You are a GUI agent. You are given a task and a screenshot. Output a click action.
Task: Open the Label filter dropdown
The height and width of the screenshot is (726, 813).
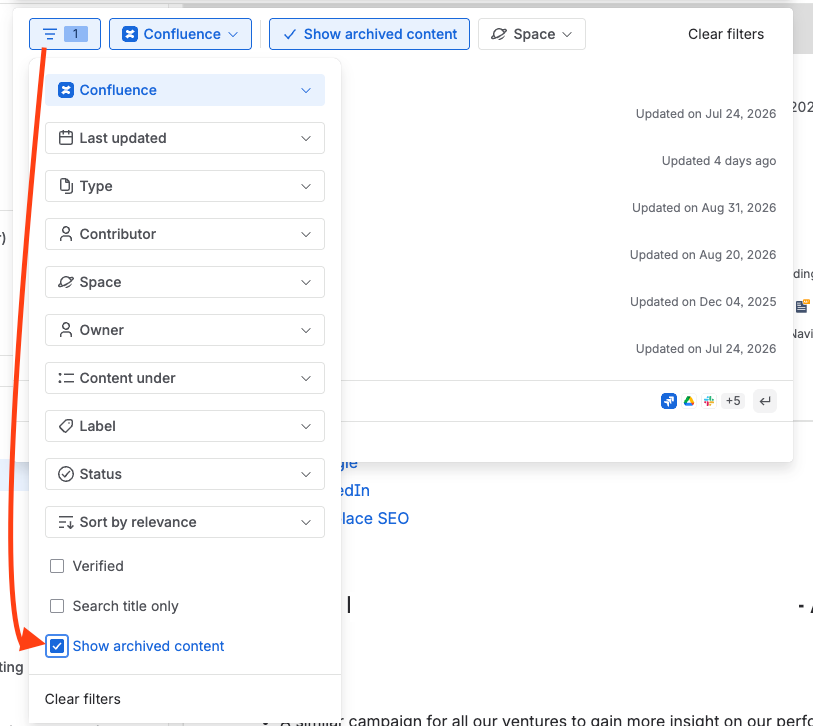tap(185, 426)
